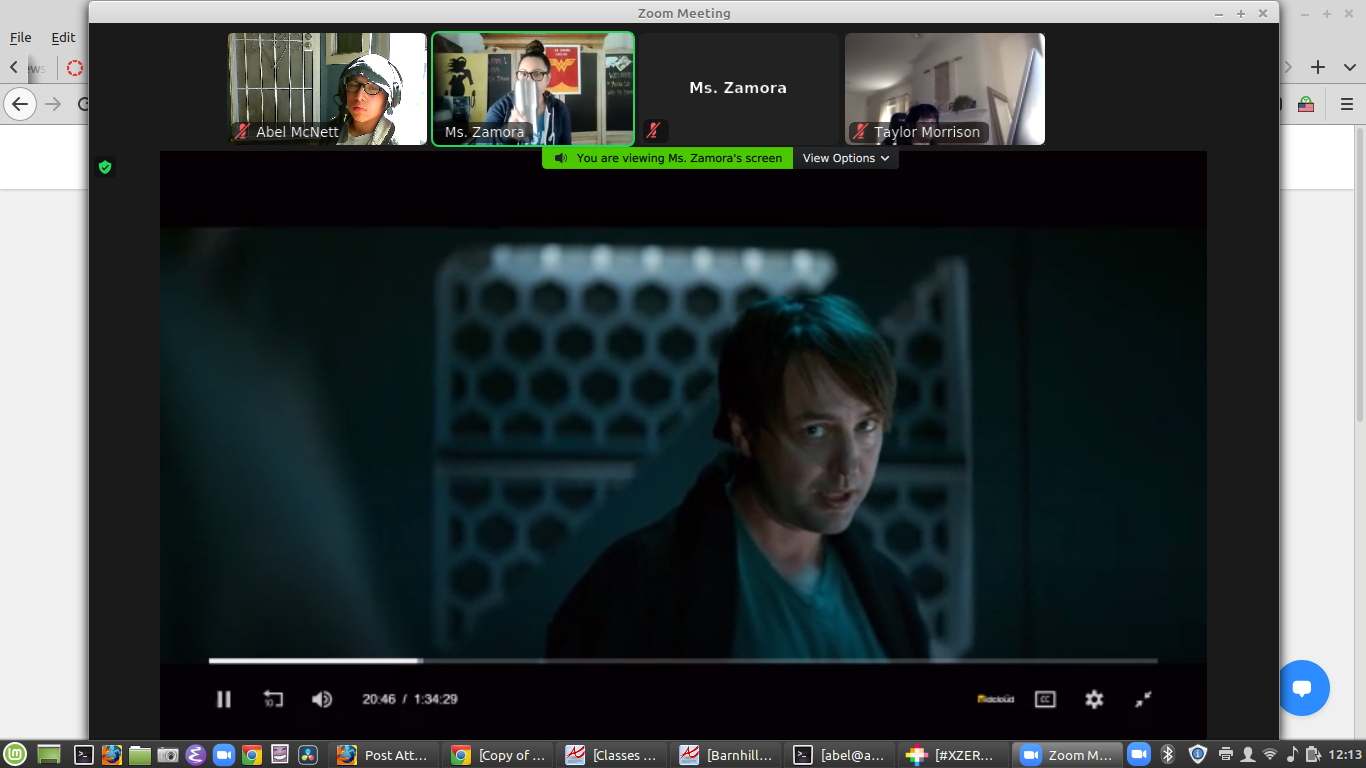Go back in the browser window
The image size is (1366, 768).
coord(20,103)
